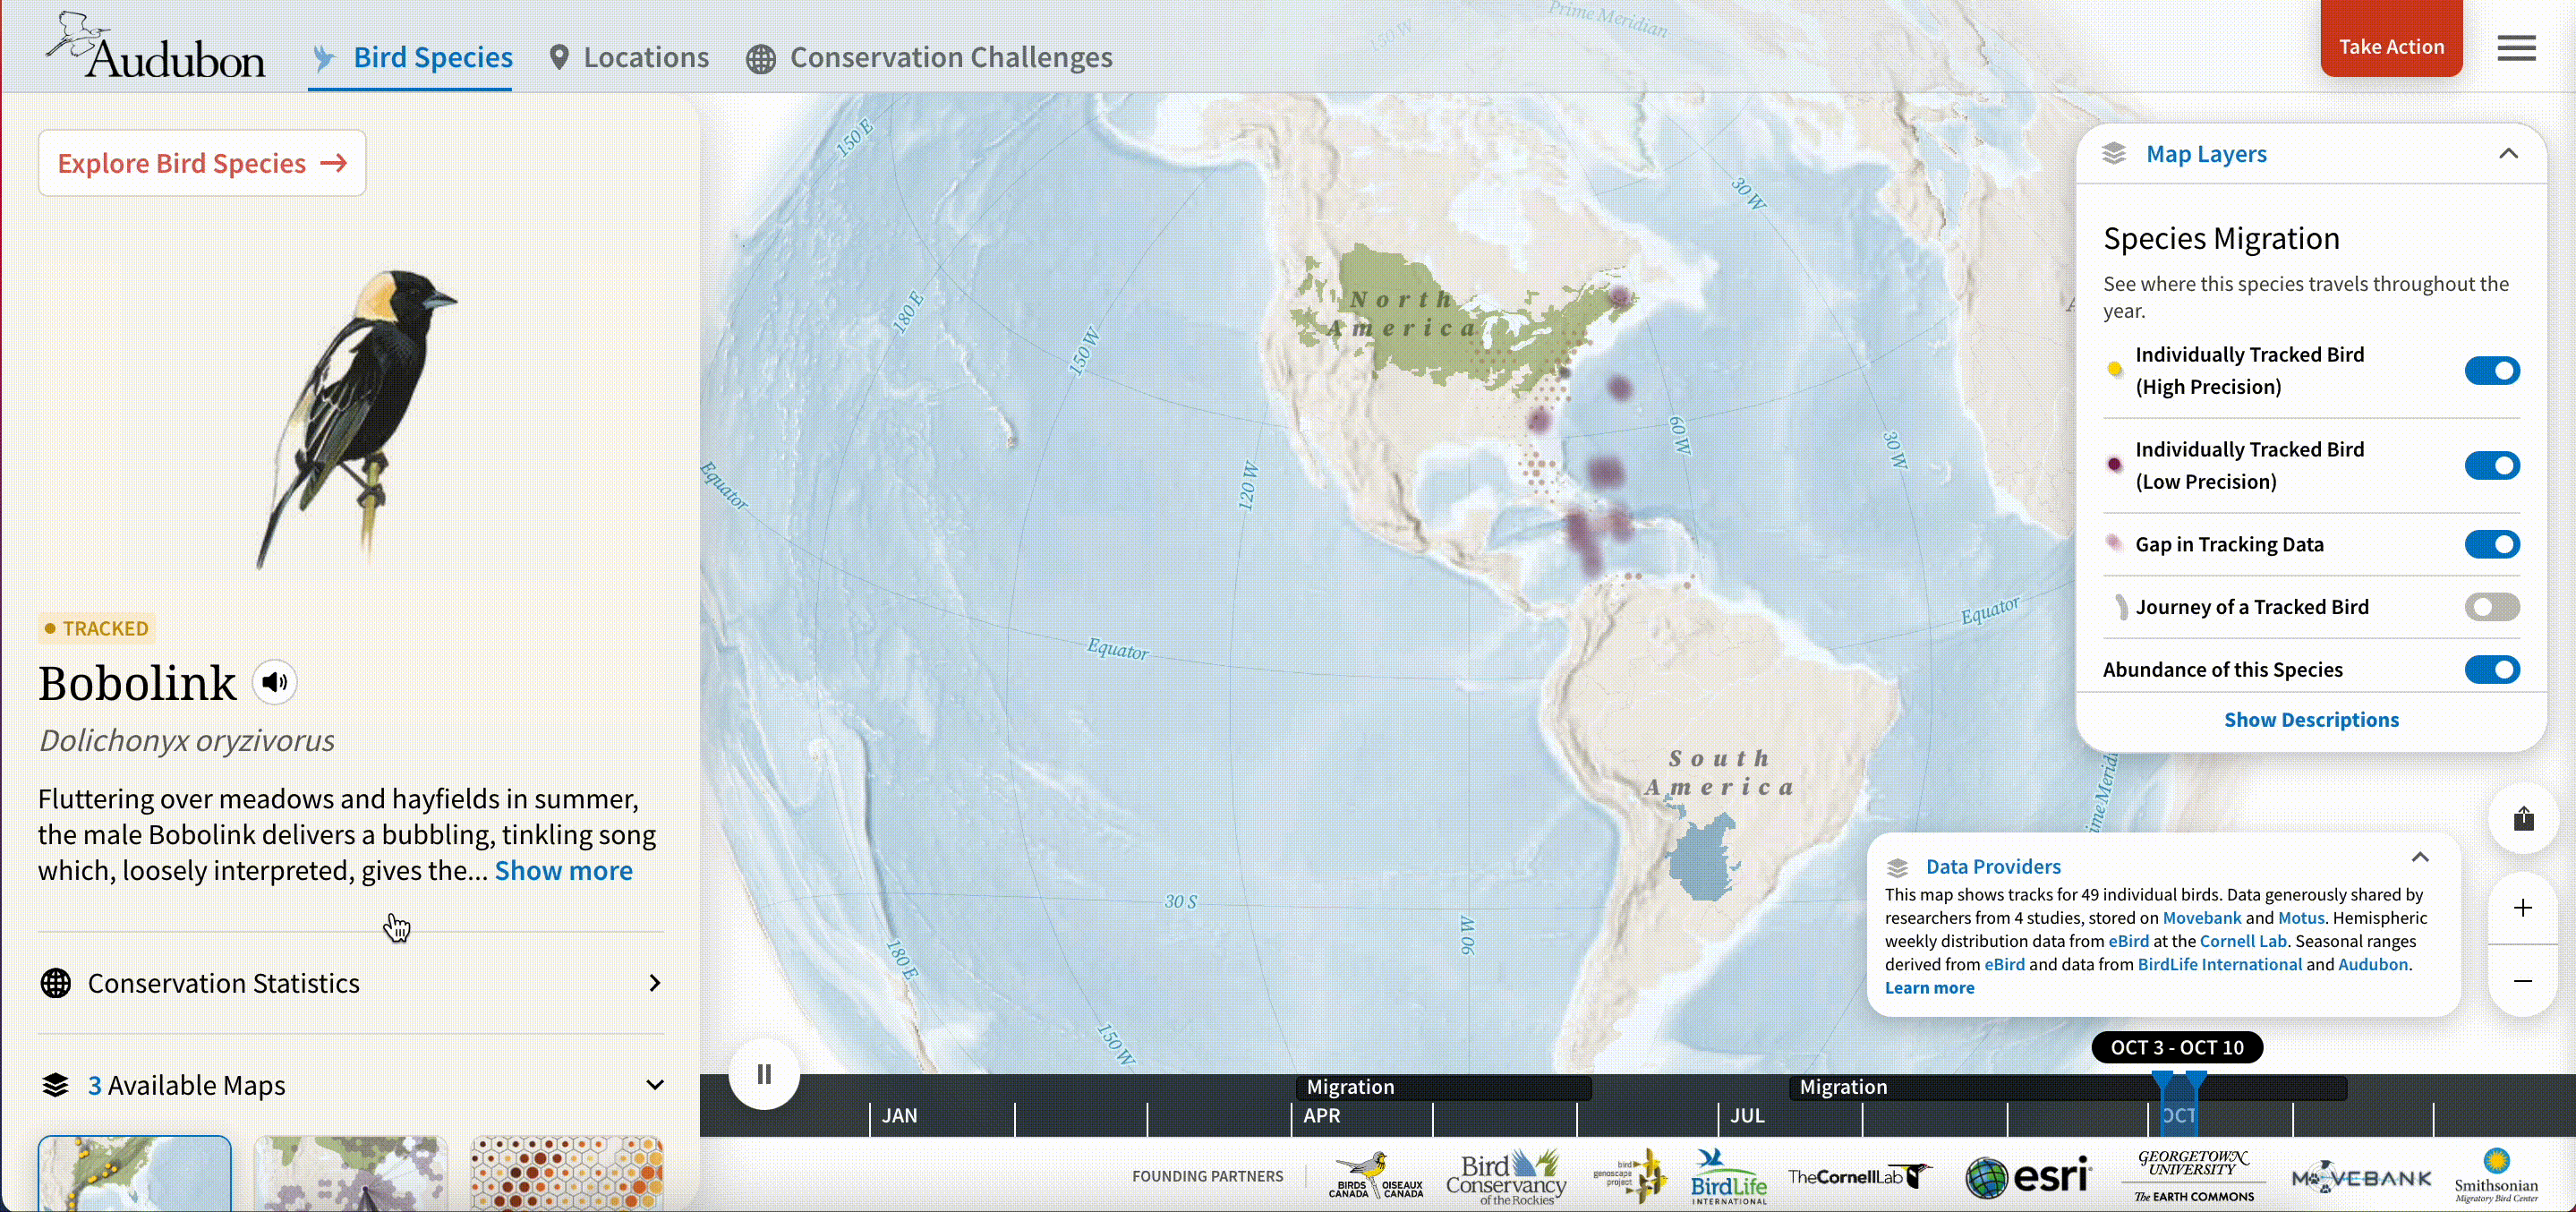Zoom in on the map
2576x1212 pixels.
(2523, 908)
